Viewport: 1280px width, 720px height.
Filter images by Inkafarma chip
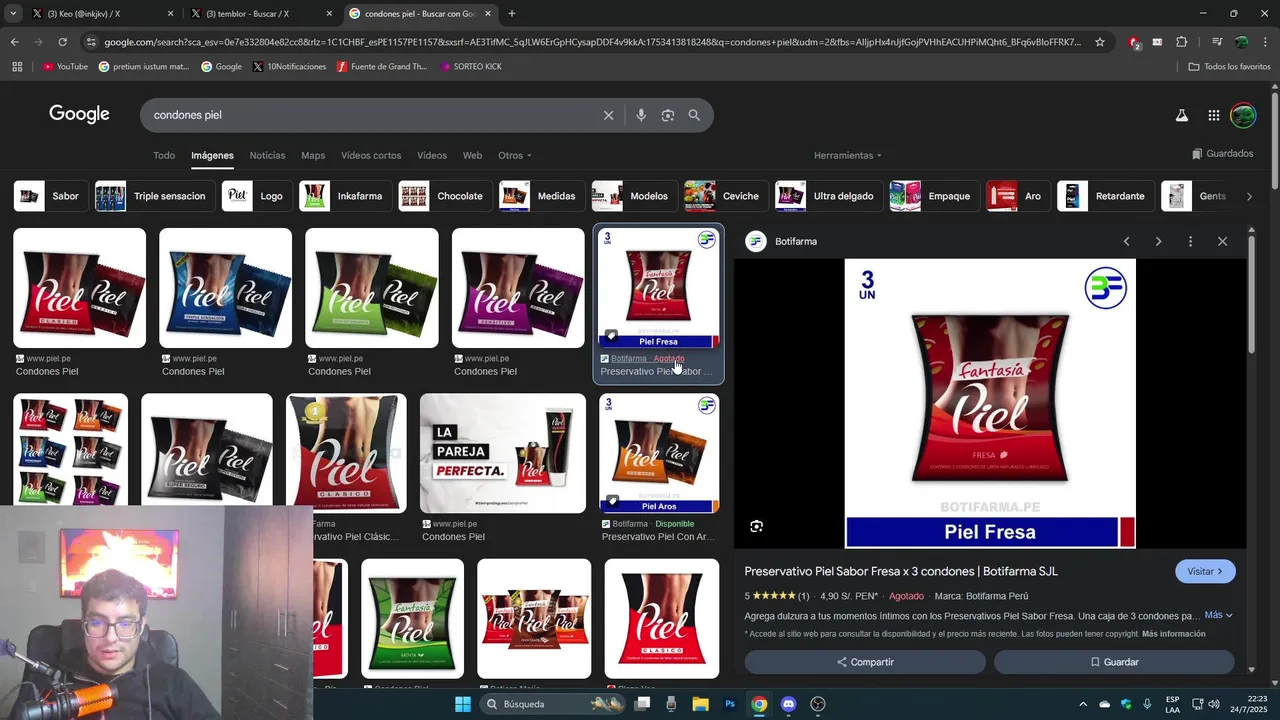pyautogui.click(x=346, y=196)
